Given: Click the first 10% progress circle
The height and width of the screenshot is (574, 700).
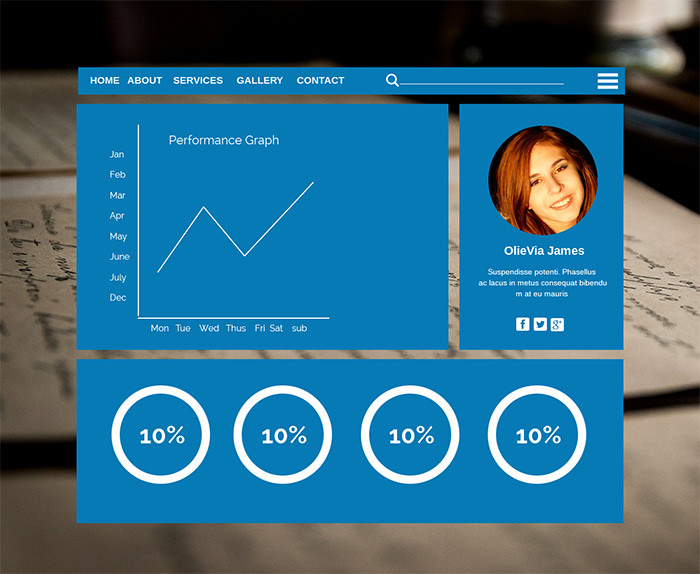Looking at the screenshot, I should pos(161,435).
